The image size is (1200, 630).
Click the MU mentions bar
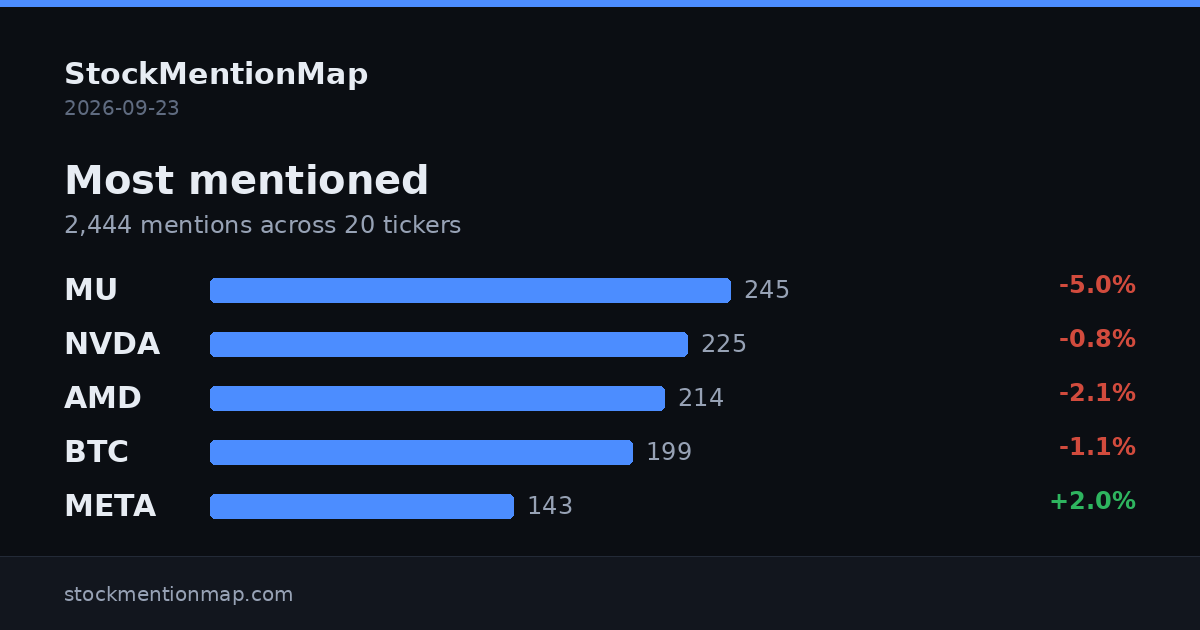coord(470,290)
